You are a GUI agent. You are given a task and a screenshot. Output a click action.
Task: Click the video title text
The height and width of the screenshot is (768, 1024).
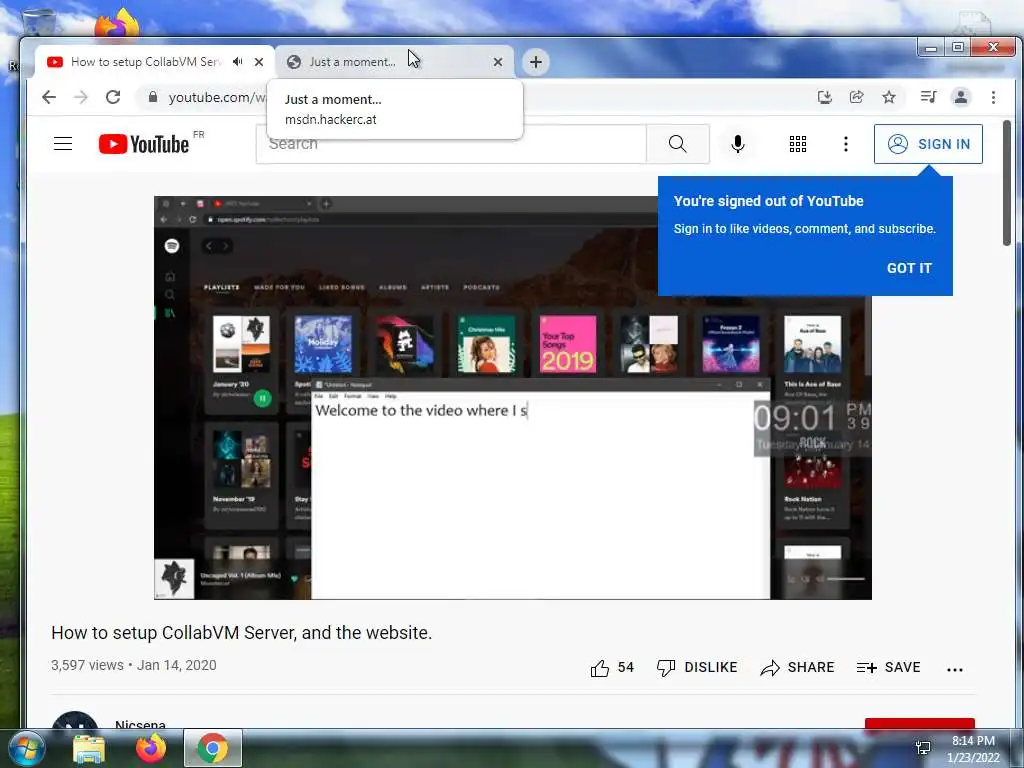pos(242,633)
